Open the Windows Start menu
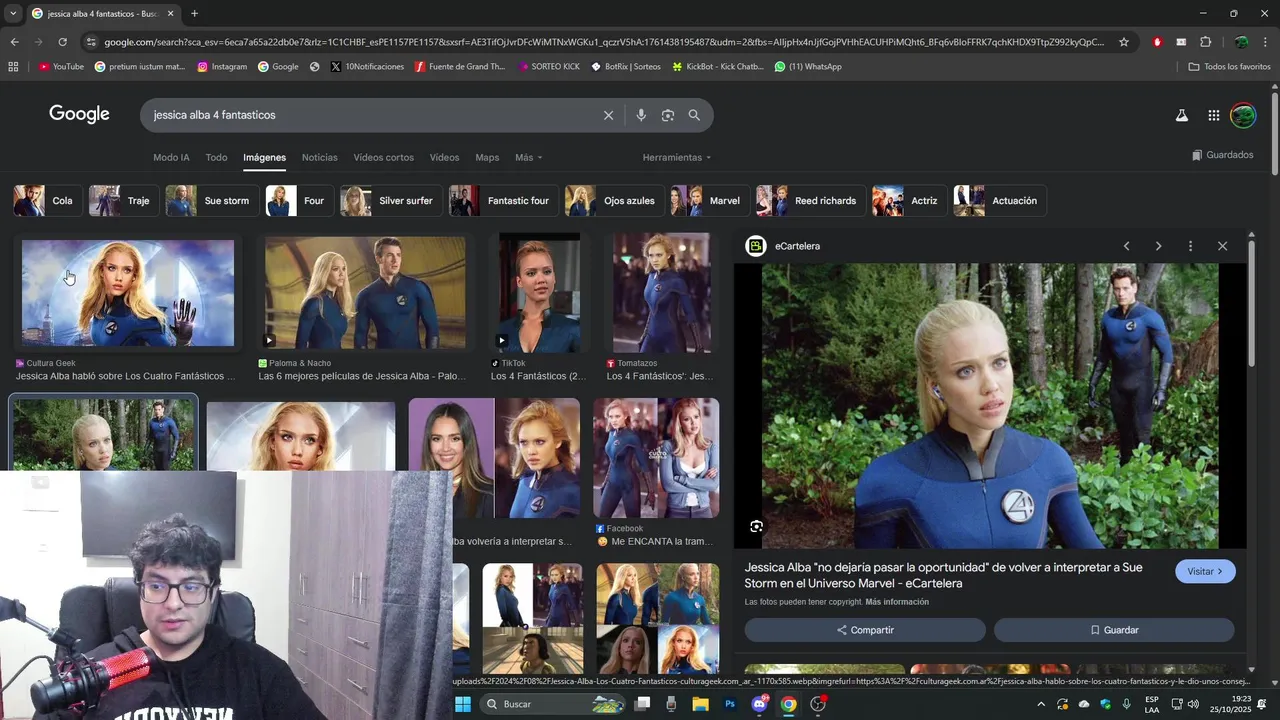The width and height of the screenshot is (1280, 720). pyautogui.click(x=463, y=704)
